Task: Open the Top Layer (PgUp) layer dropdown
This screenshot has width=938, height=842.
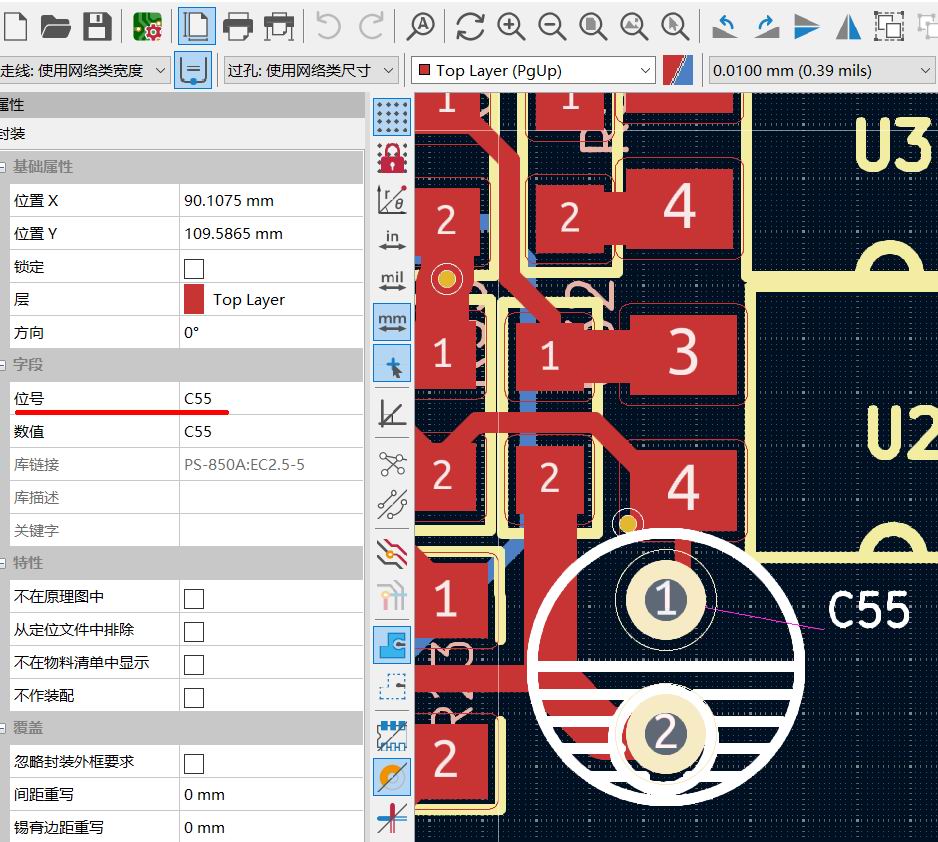Action: [533, 70]
